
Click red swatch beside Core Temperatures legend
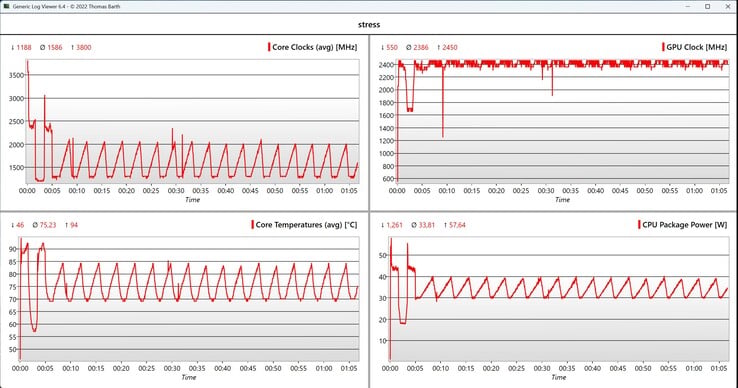[x=253, y=225]
